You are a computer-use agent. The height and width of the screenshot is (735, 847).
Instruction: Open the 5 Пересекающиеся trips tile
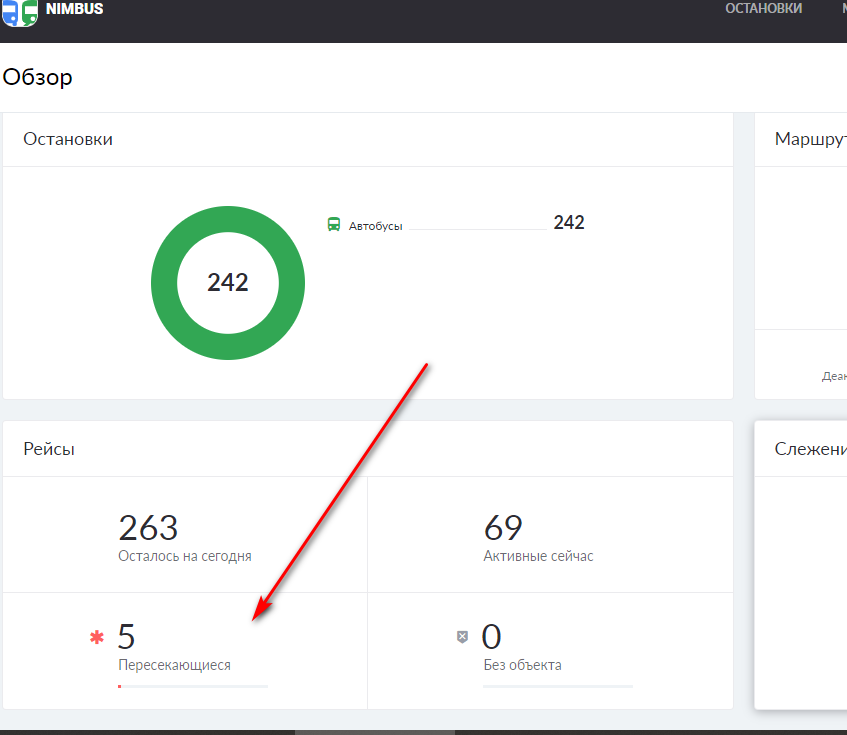[x=175, y=646]
